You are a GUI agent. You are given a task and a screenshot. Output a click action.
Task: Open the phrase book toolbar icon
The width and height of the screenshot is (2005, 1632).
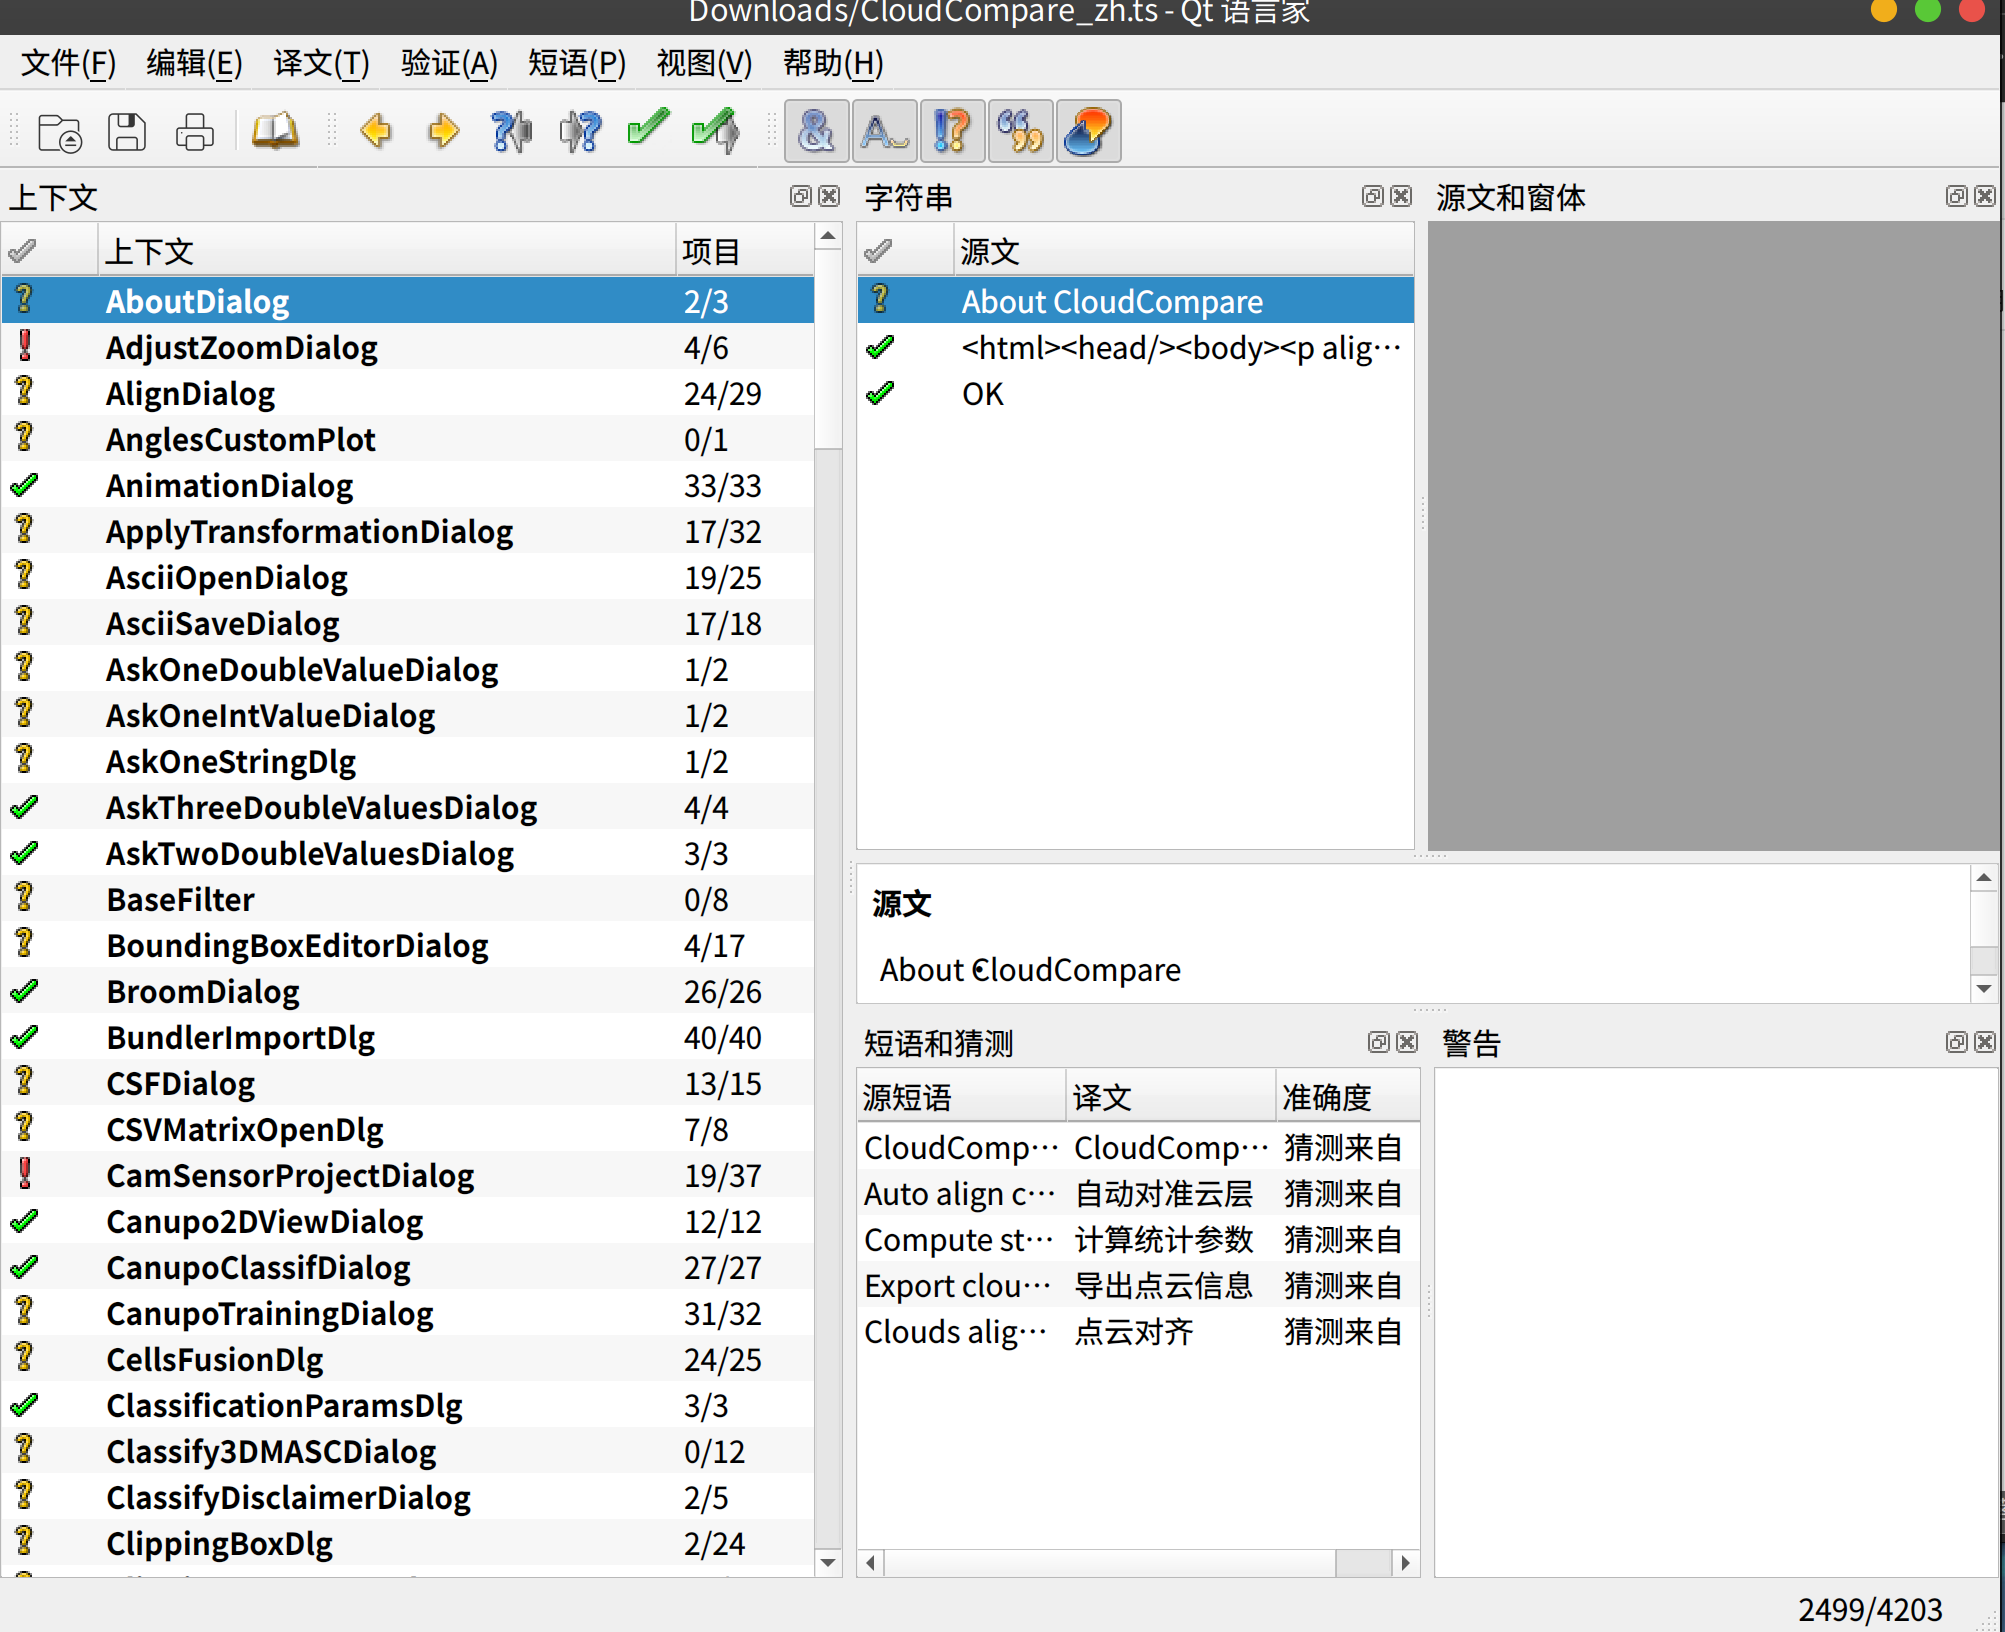pos(275,132)
